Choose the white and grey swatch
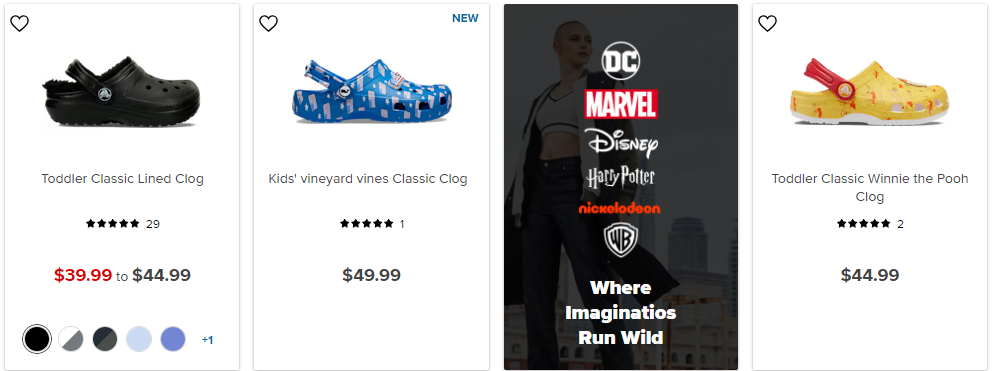The height and width of the screenshot is (371, 995). pyautogui.click(x=71, y=339)
